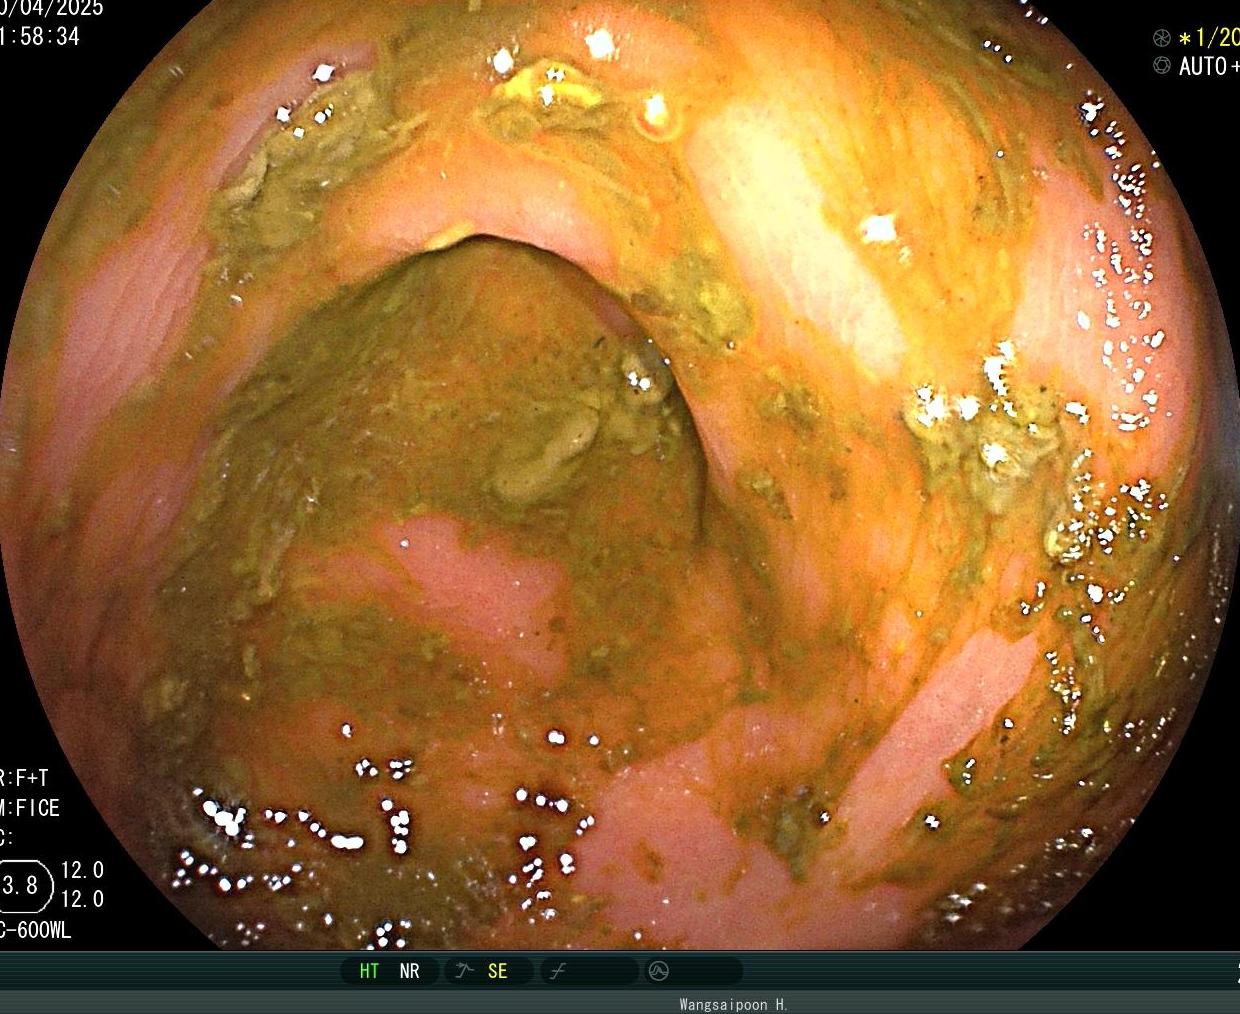Click the yellow 1/20 shutter speed value
Image resolution: width=1240 pixels, height=1014 pixels.
click(x=1217, y=38)
